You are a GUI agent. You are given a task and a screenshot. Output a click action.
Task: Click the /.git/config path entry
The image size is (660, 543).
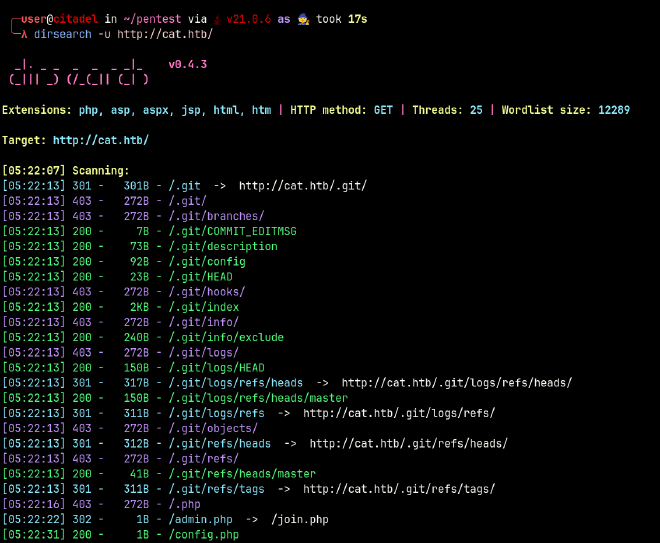click(x=207, y=261)
